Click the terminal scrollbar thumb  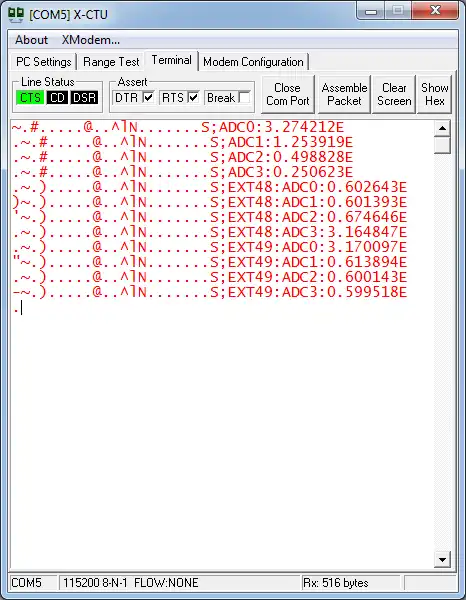tap(442, 145)
